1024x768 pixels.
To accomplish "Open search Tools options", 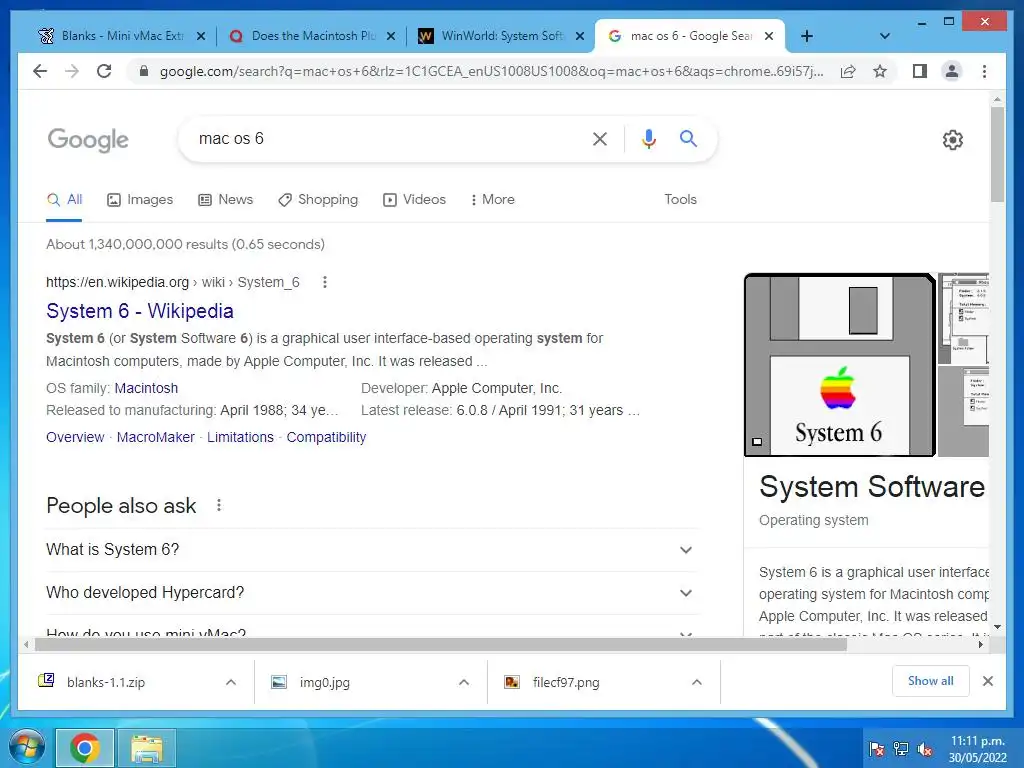I will [680, 199].
